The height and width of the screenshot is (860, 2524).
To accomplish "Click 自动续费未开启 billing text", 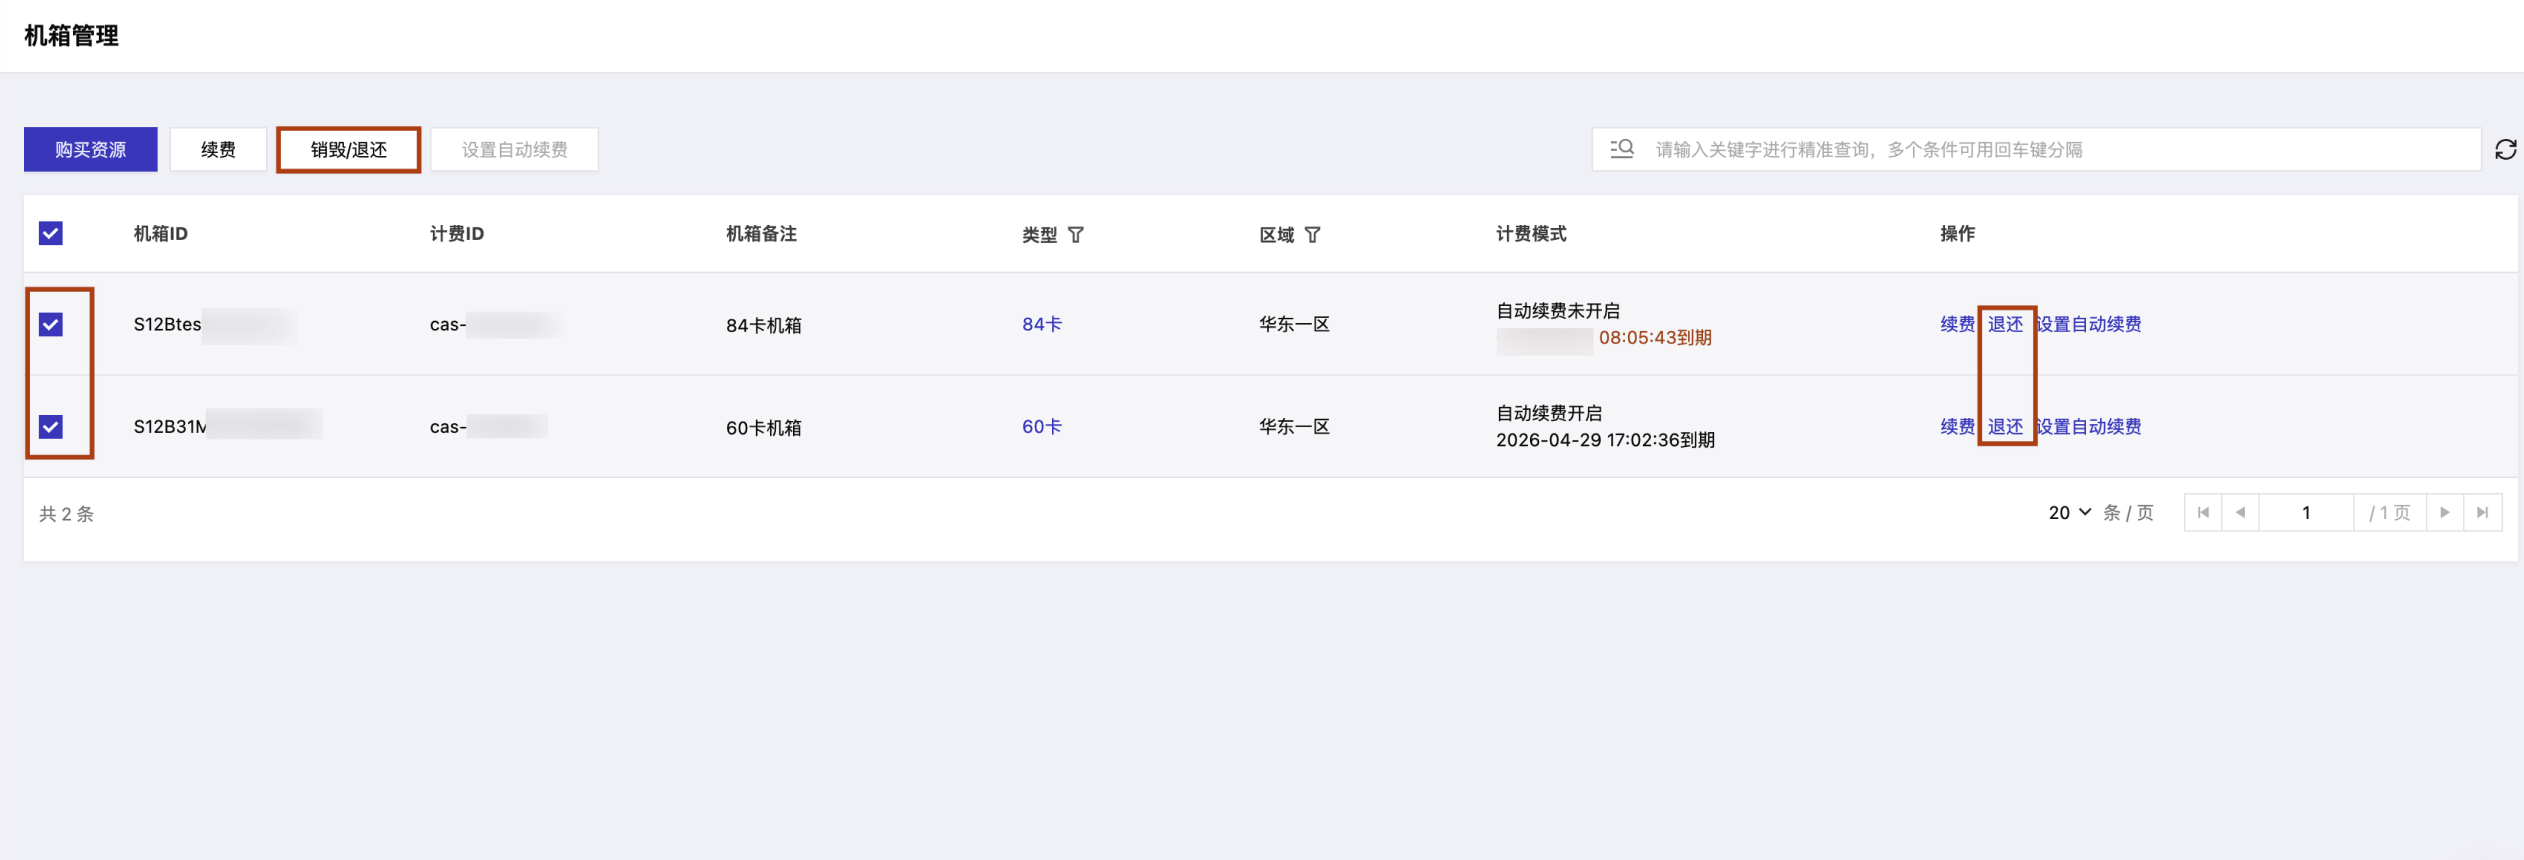I will coord(1558,311).
